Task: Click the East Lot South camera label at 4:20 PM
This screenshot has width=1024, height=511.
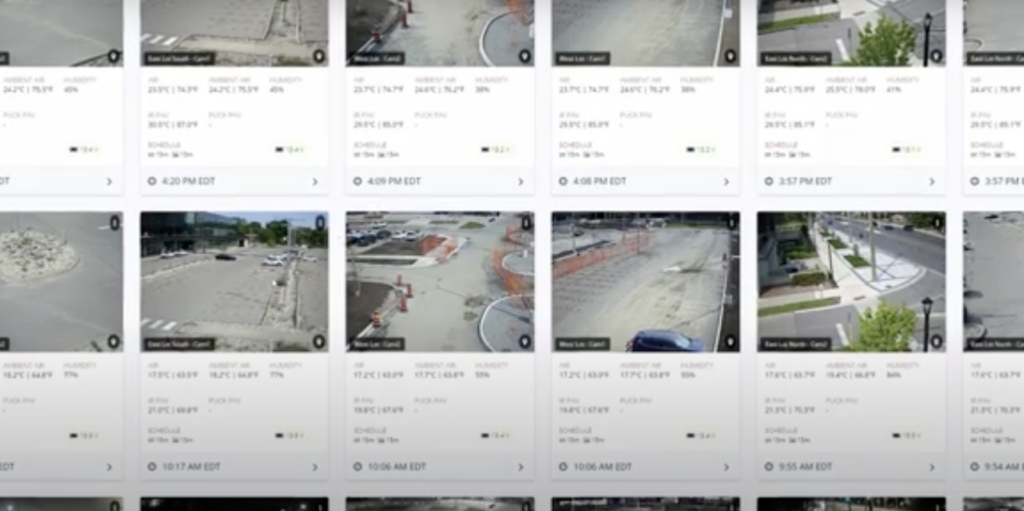Action: pos(181,59)
